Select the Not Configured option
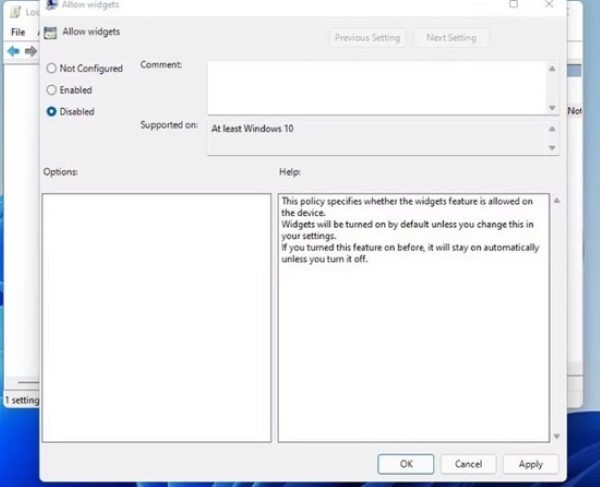The height and width of the screenshot is (487, 600). click(x=52, y=69)
